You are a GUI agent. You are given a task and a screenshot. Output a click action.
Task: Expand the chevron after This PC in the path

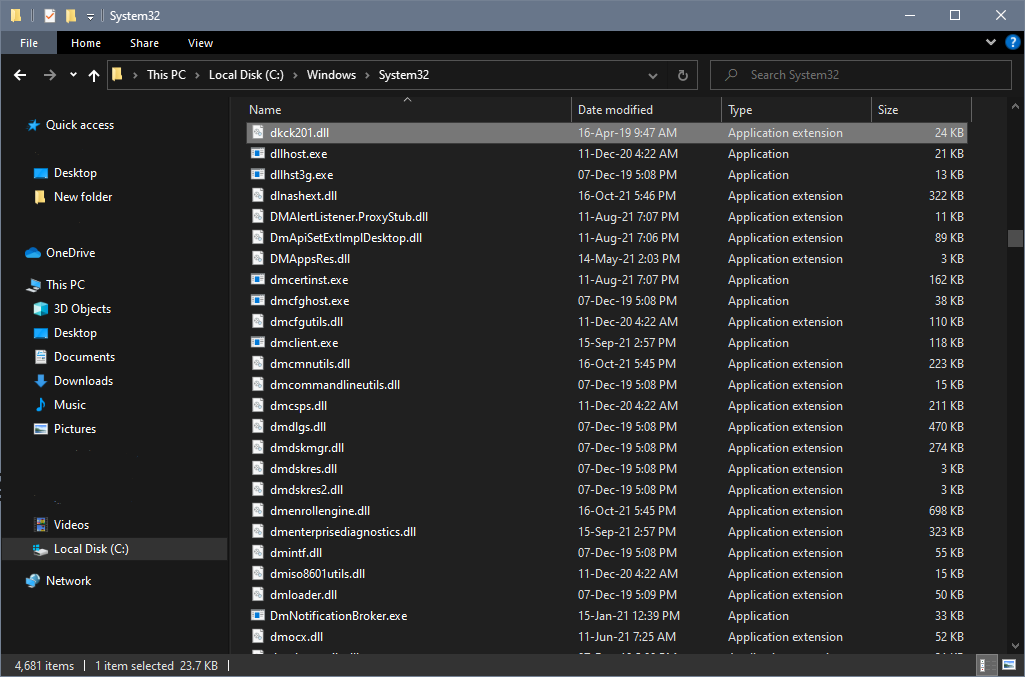[x=197, y=75]
